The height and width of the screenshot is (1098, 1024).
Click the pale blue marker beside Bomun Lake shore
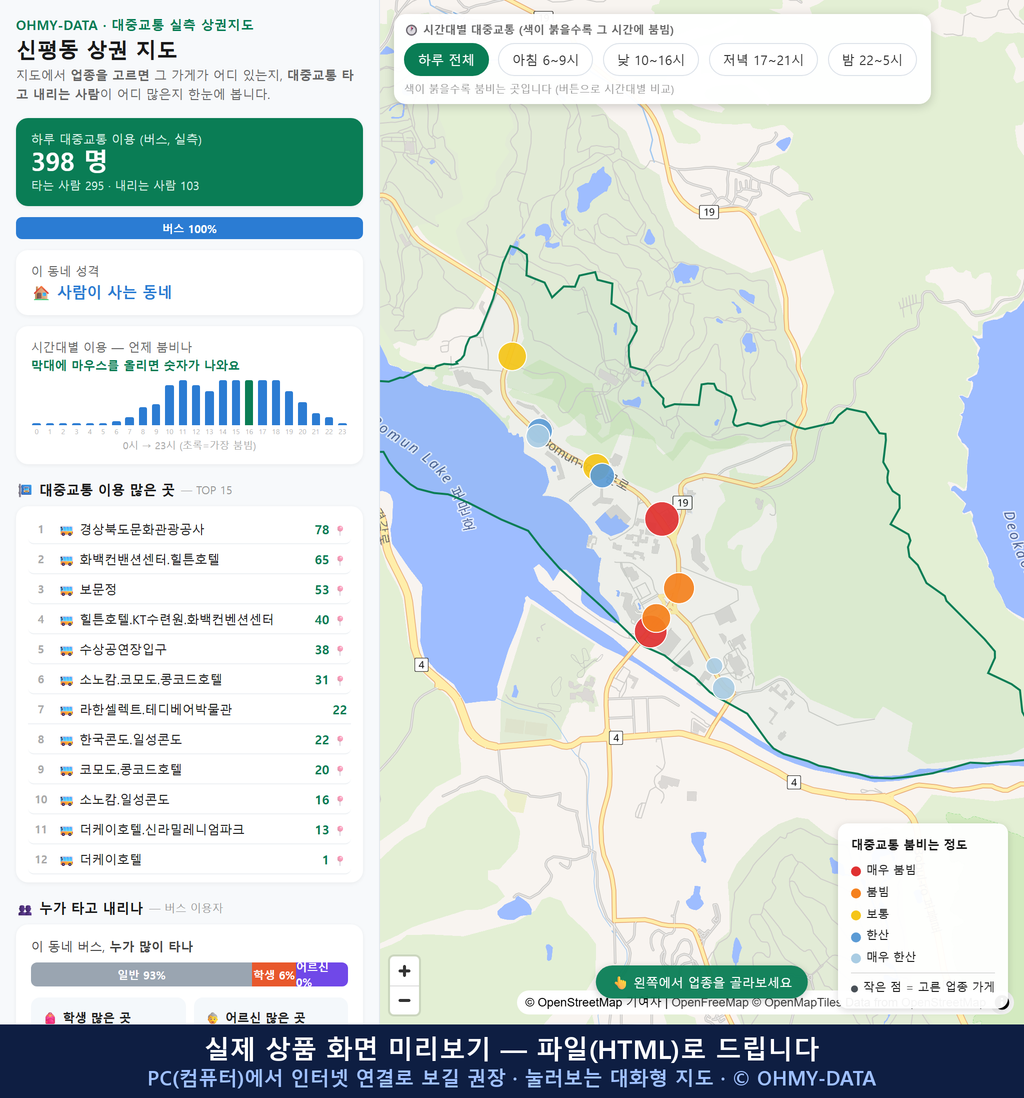coord(538,436)
